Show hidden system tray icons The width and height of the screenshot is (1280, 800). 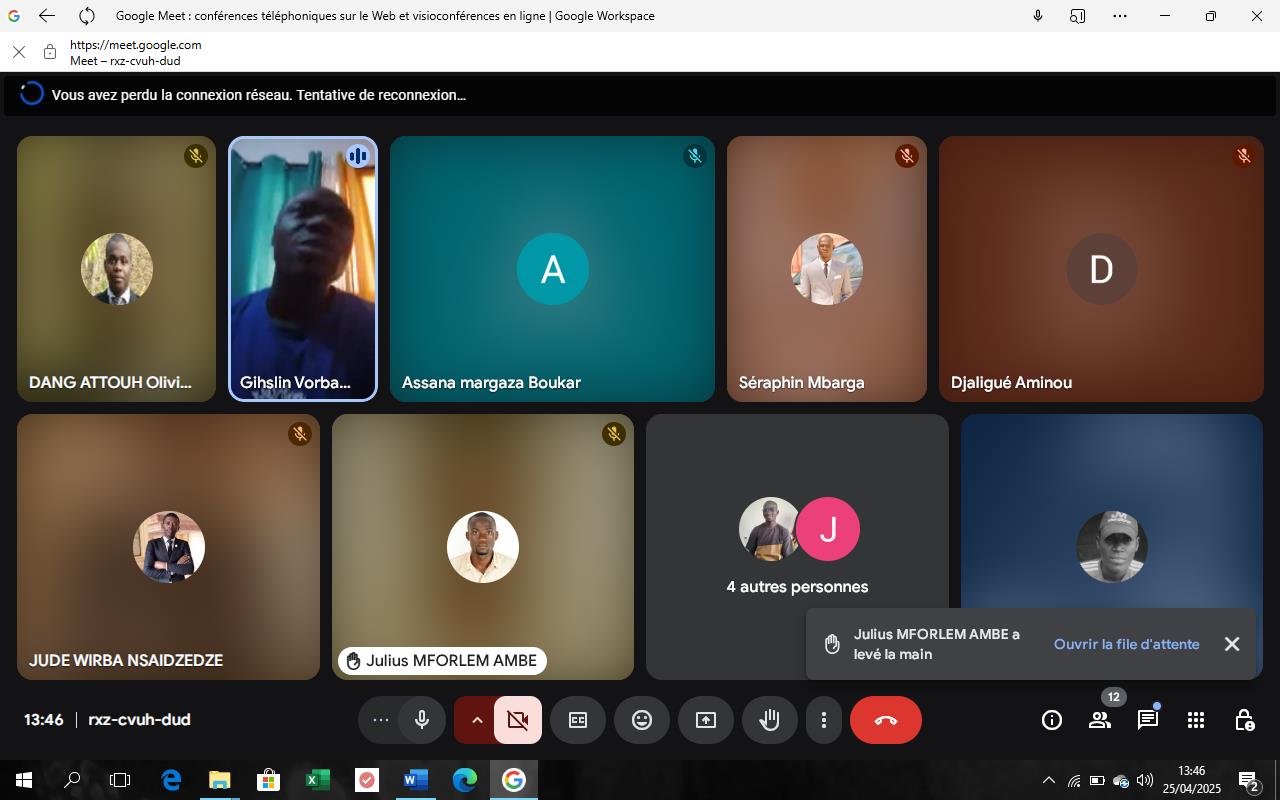click(1048, 780)
